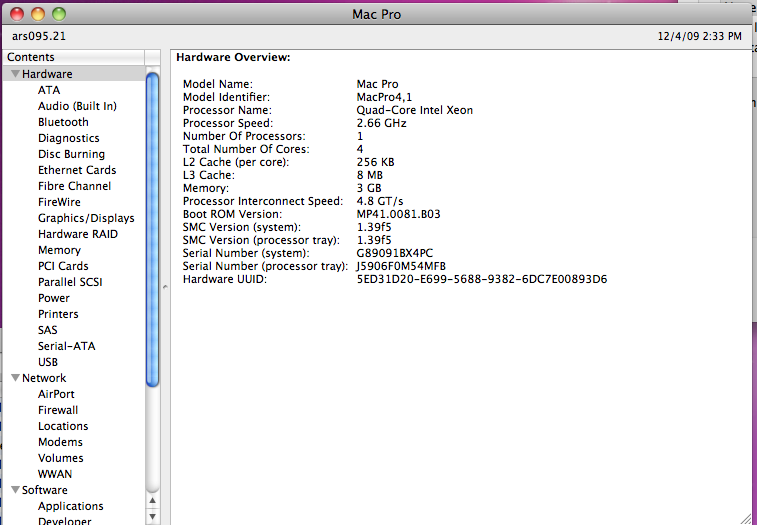Screen dimensions: 757x525
Task: Click the 8 MB L3 cache value
Action: (370, 175)
